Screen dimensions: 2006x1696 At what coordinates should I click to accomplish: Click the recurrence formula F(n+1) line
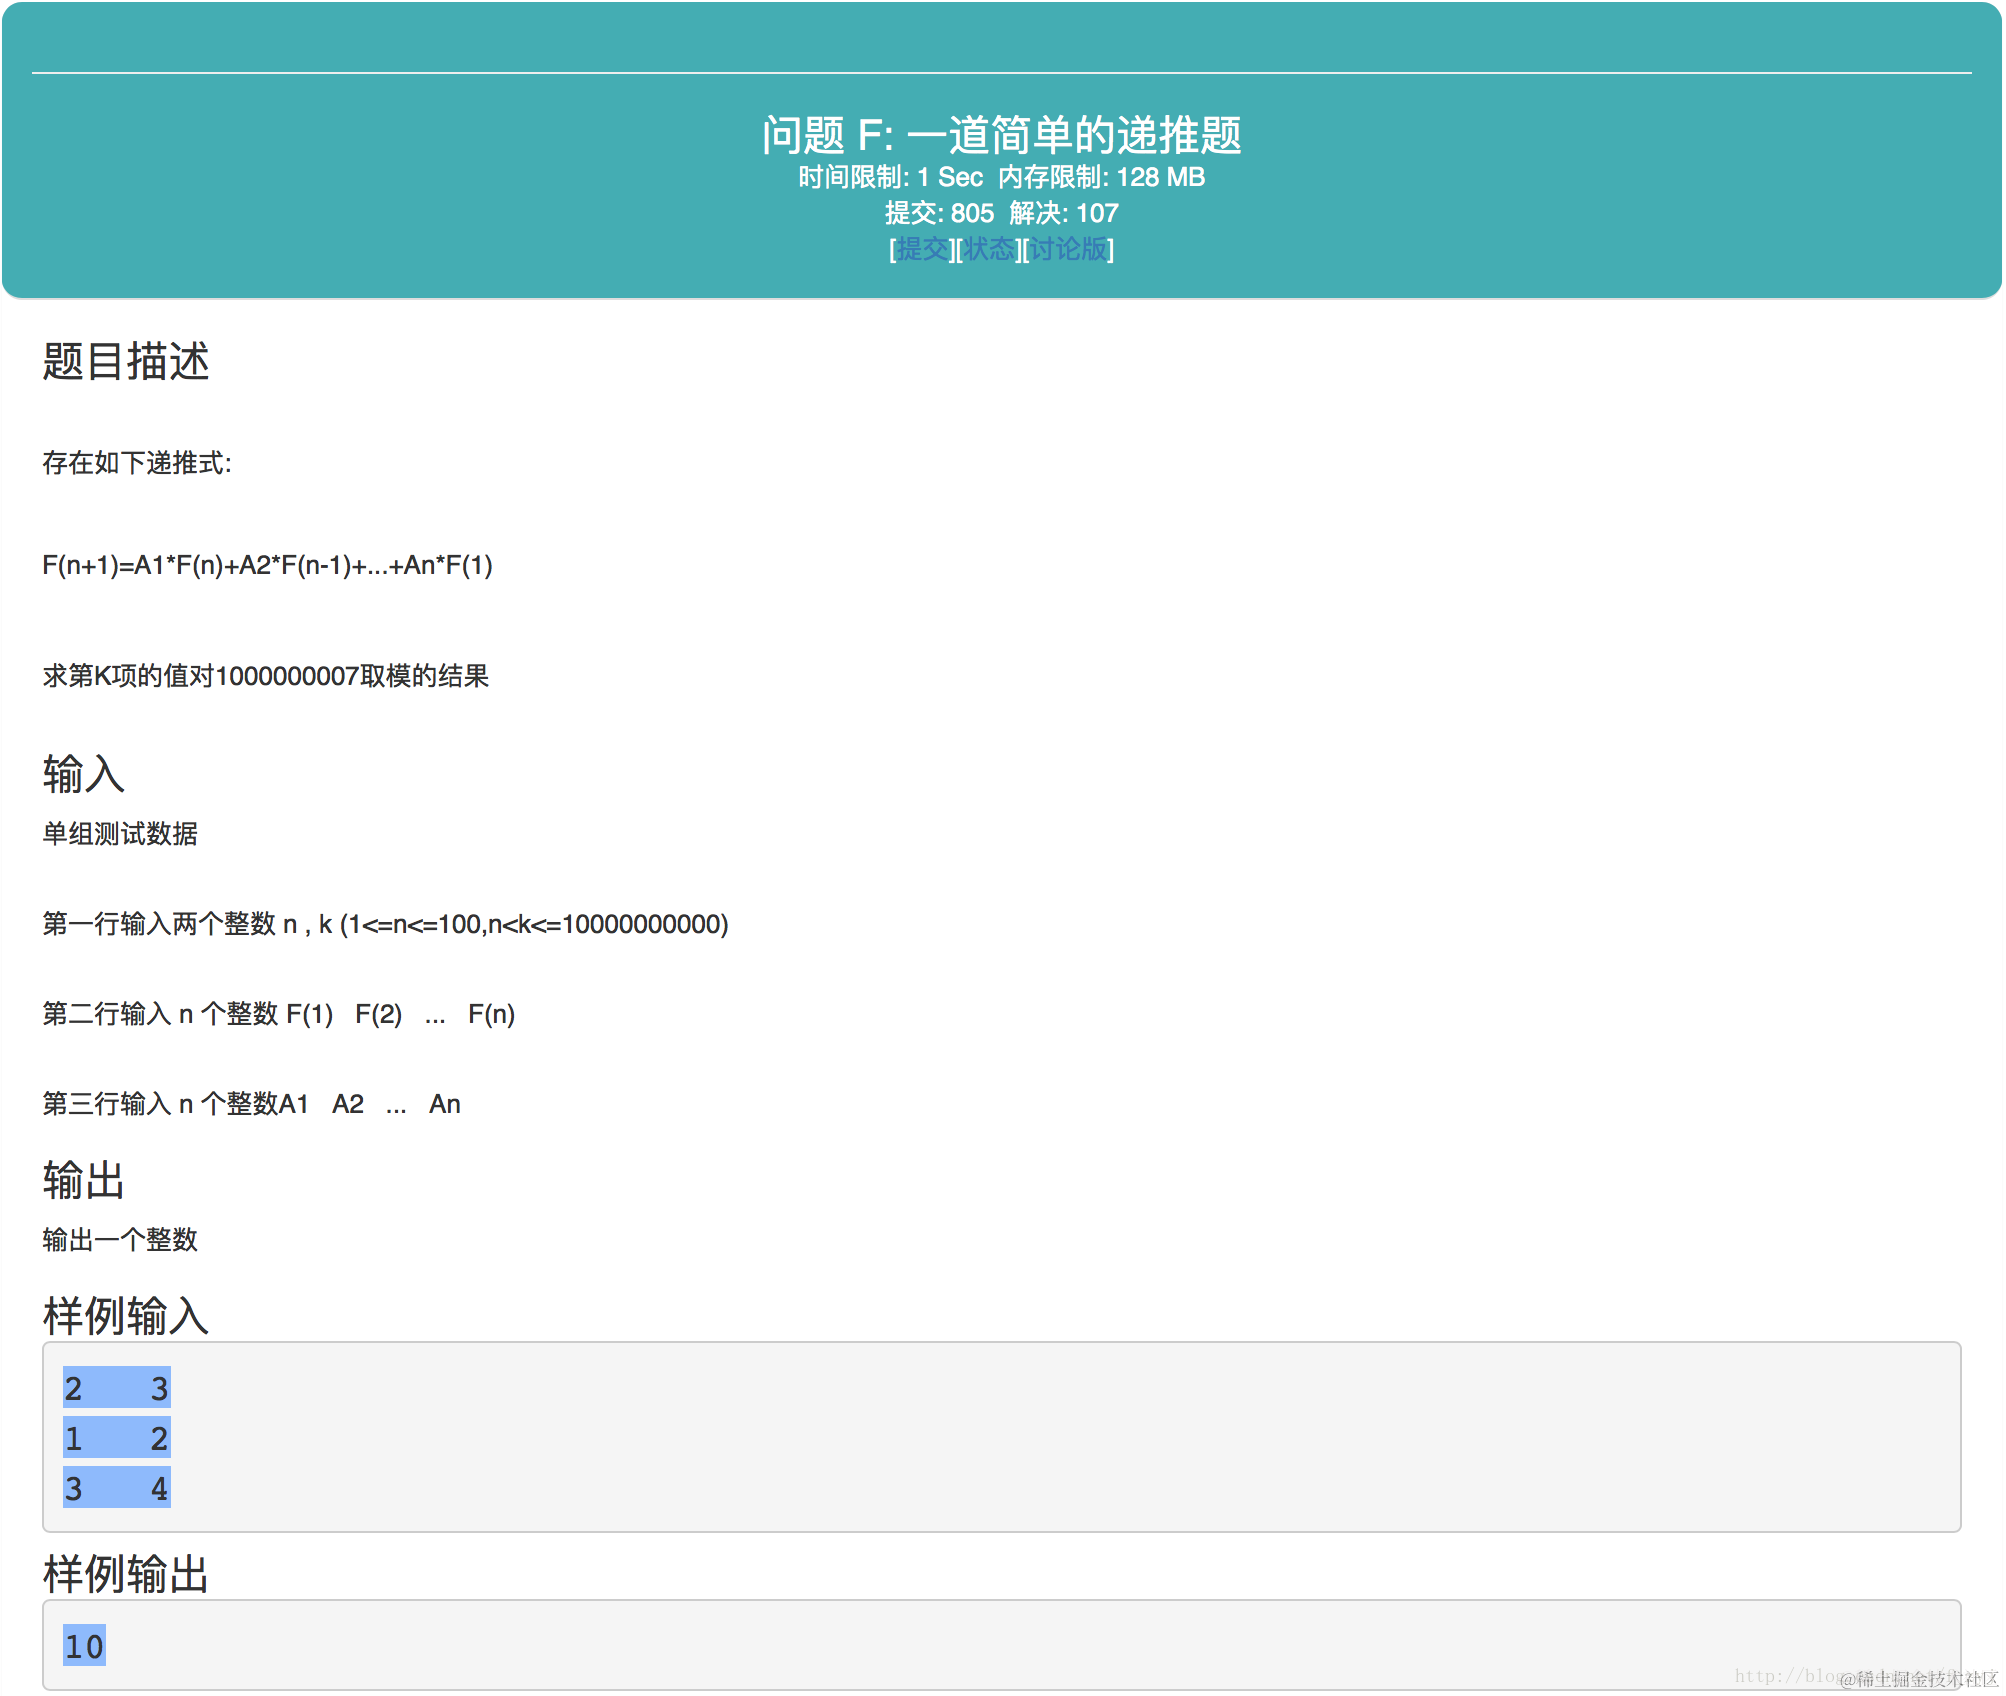point(267,566)
